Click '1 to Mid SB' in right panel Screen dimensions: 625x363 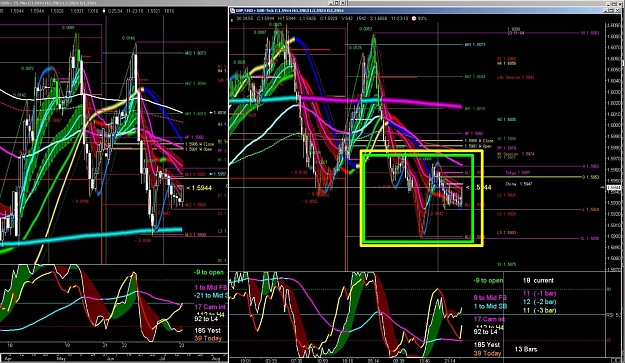coord(490,306)
